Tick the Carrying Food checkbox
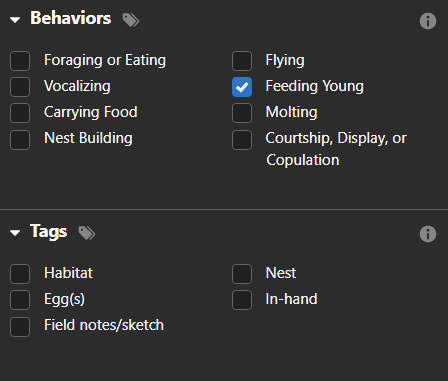 click(x=20, y=113)
